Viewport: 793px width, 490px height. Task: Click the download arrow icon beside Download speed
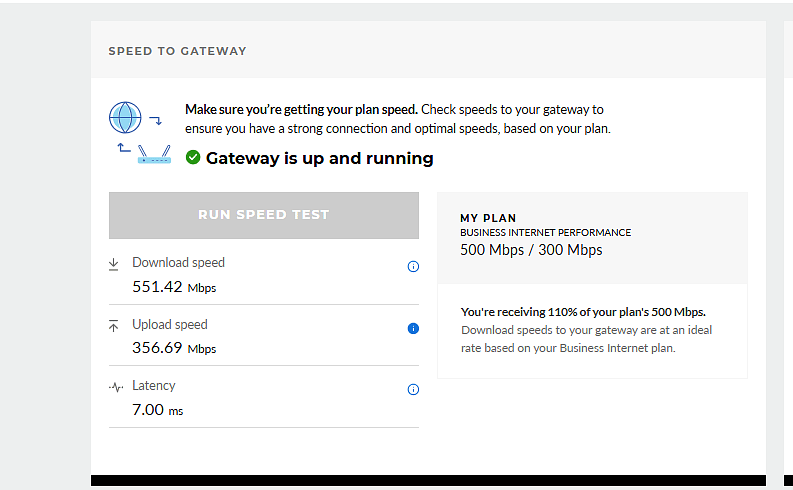pos(114,264)
